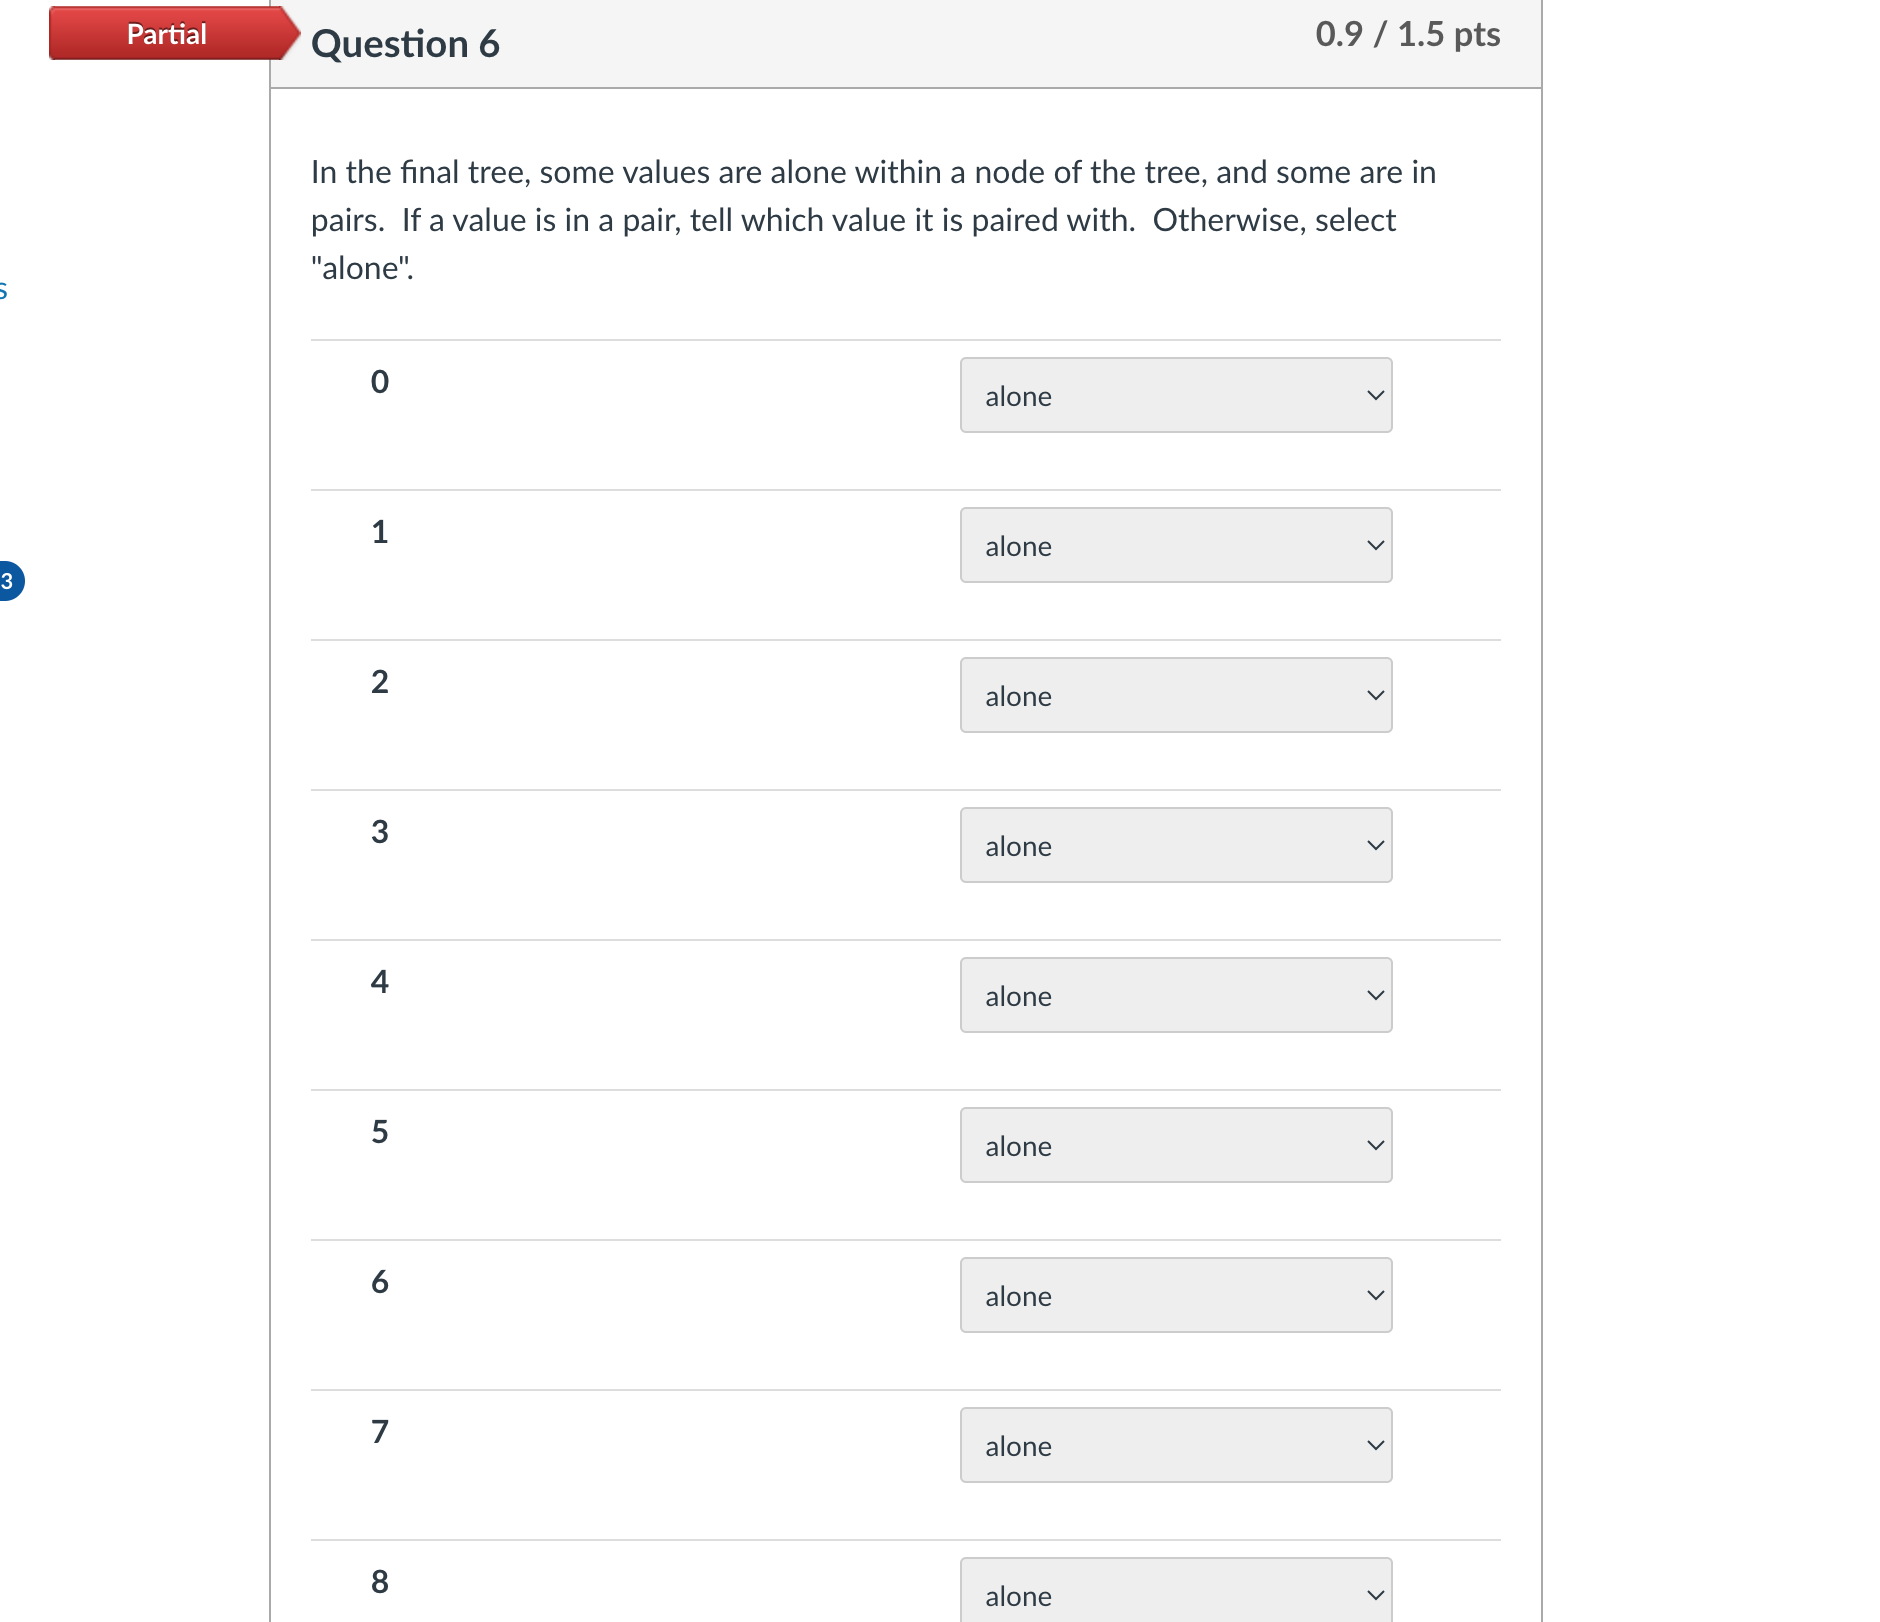Click the red Partial score badge
This screenshot has height=1622, width=1880.
166,33
